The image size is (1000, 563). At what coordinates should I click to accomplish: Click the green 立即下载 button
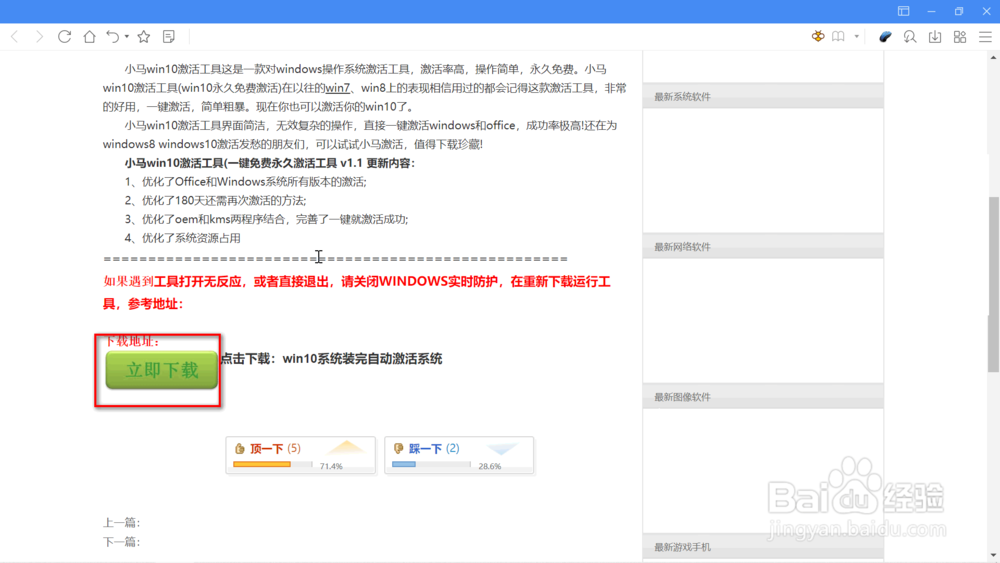click(161, 370)
